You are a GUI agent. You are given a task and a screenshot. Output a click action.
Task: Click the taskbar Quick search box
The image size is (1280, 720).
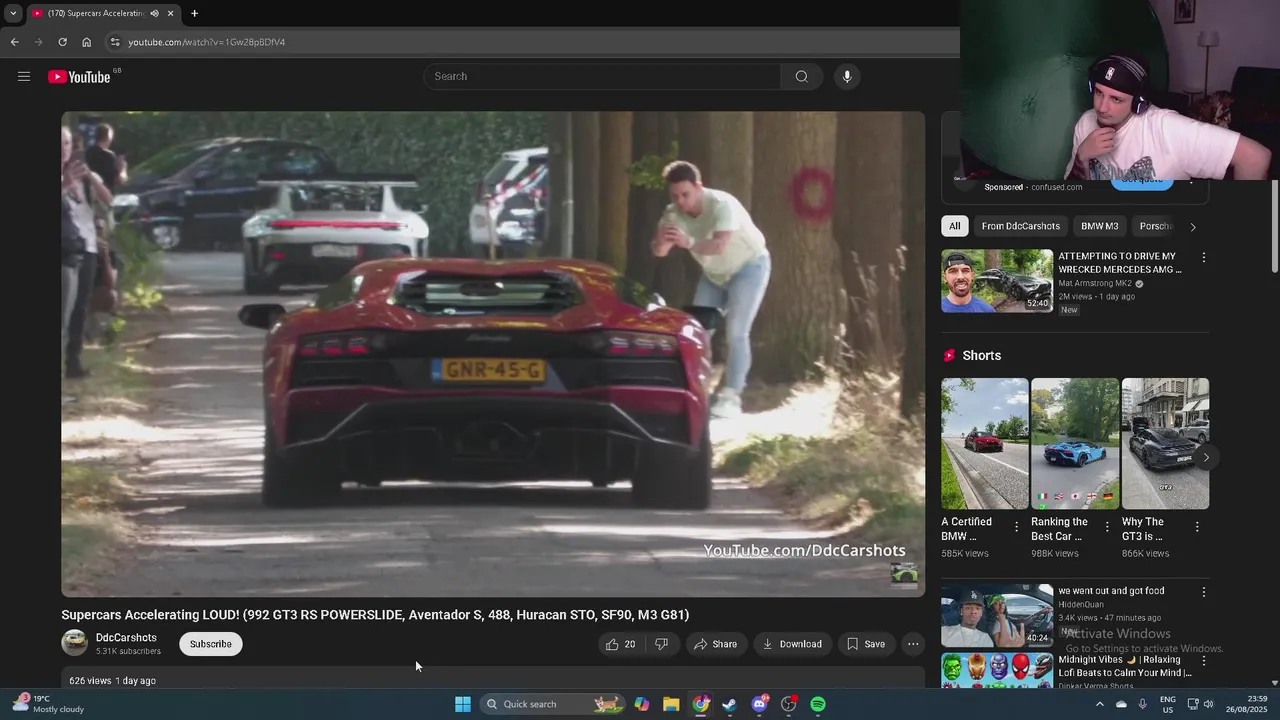point(551,704)
